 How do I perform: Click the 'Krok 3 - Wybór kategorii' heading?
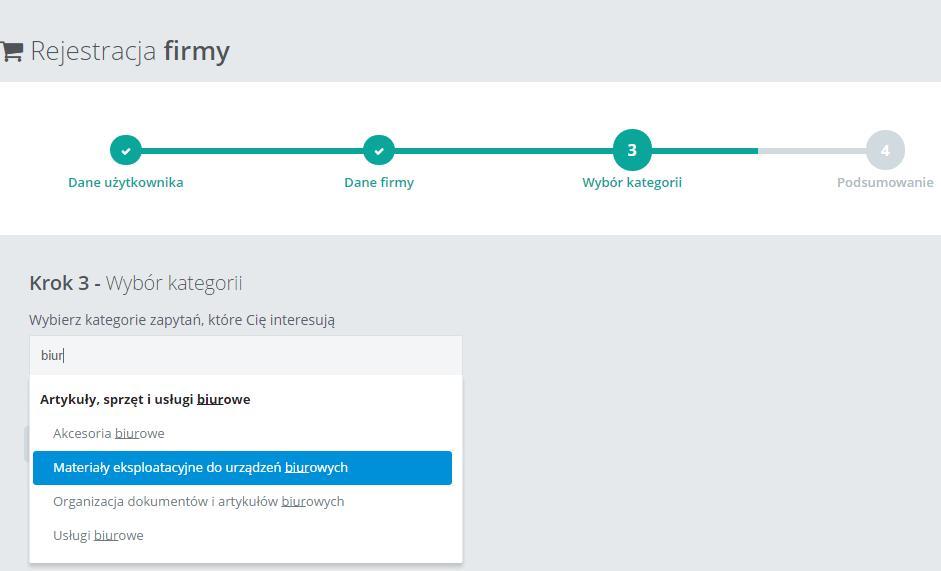pyautogui.click(x=136, y=283)
